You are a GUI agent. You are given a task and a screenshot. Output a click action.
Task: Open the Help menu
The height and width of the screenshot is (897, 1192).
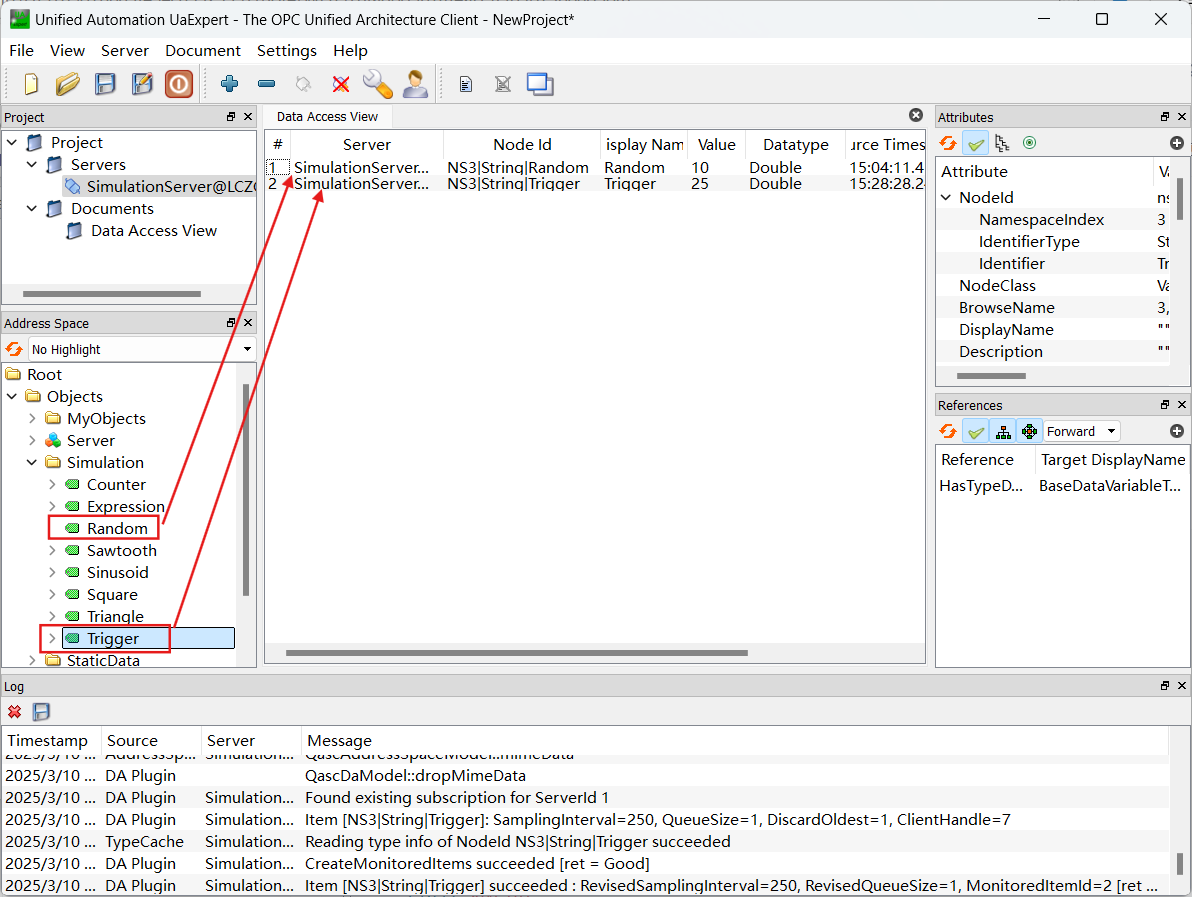[x=350, y=50]
